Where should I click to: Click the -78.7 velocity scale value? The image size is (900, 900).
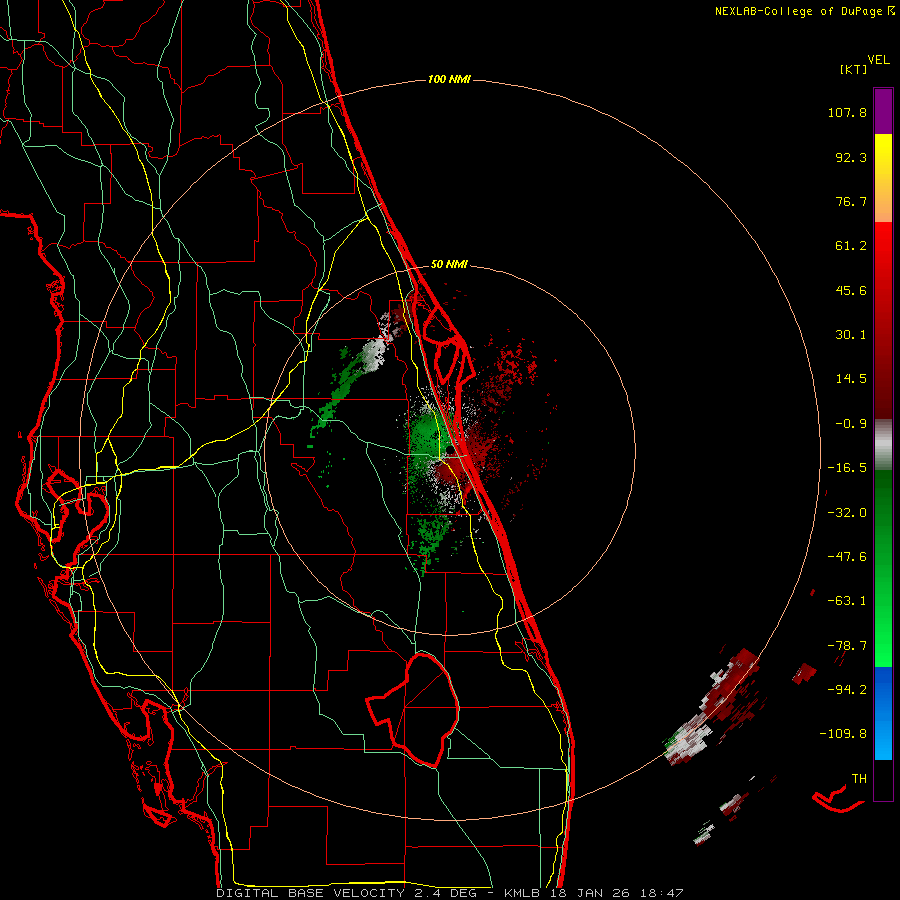847,646
